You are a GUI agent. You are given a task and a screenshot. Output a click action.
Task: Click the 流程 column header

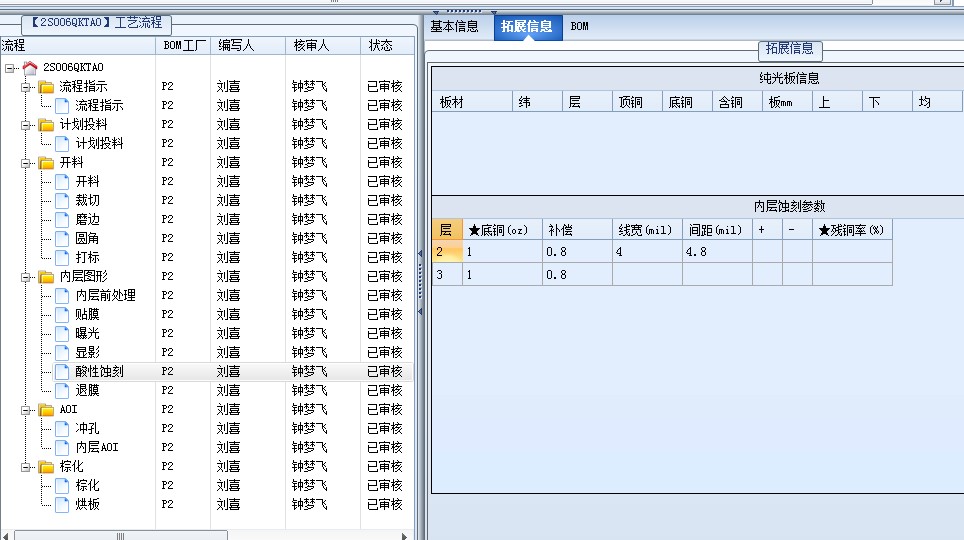pyautogui.click(x=77, y=46)
